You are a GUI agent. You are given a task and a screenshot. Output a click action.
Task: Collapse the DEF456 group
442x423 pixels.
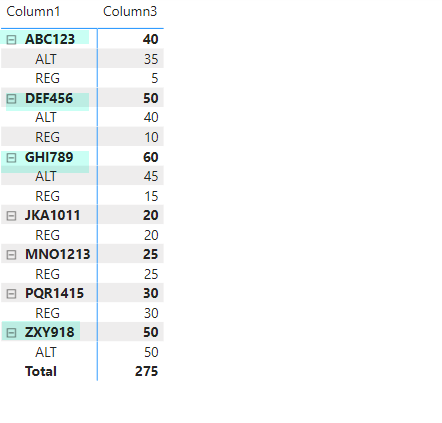point(11,99)
